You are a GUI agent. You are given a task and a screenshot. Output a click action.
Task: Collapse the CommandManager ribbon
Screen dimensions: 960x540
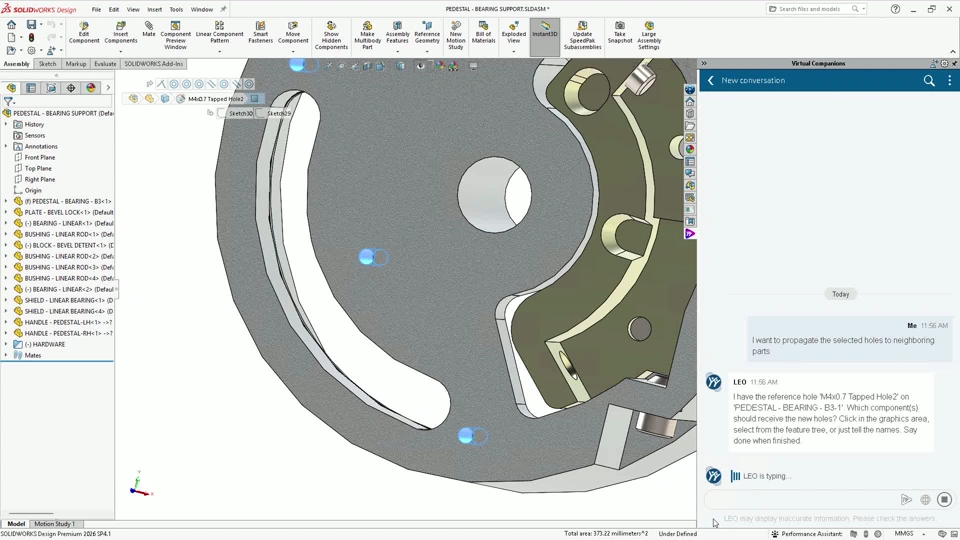[953, 51]
